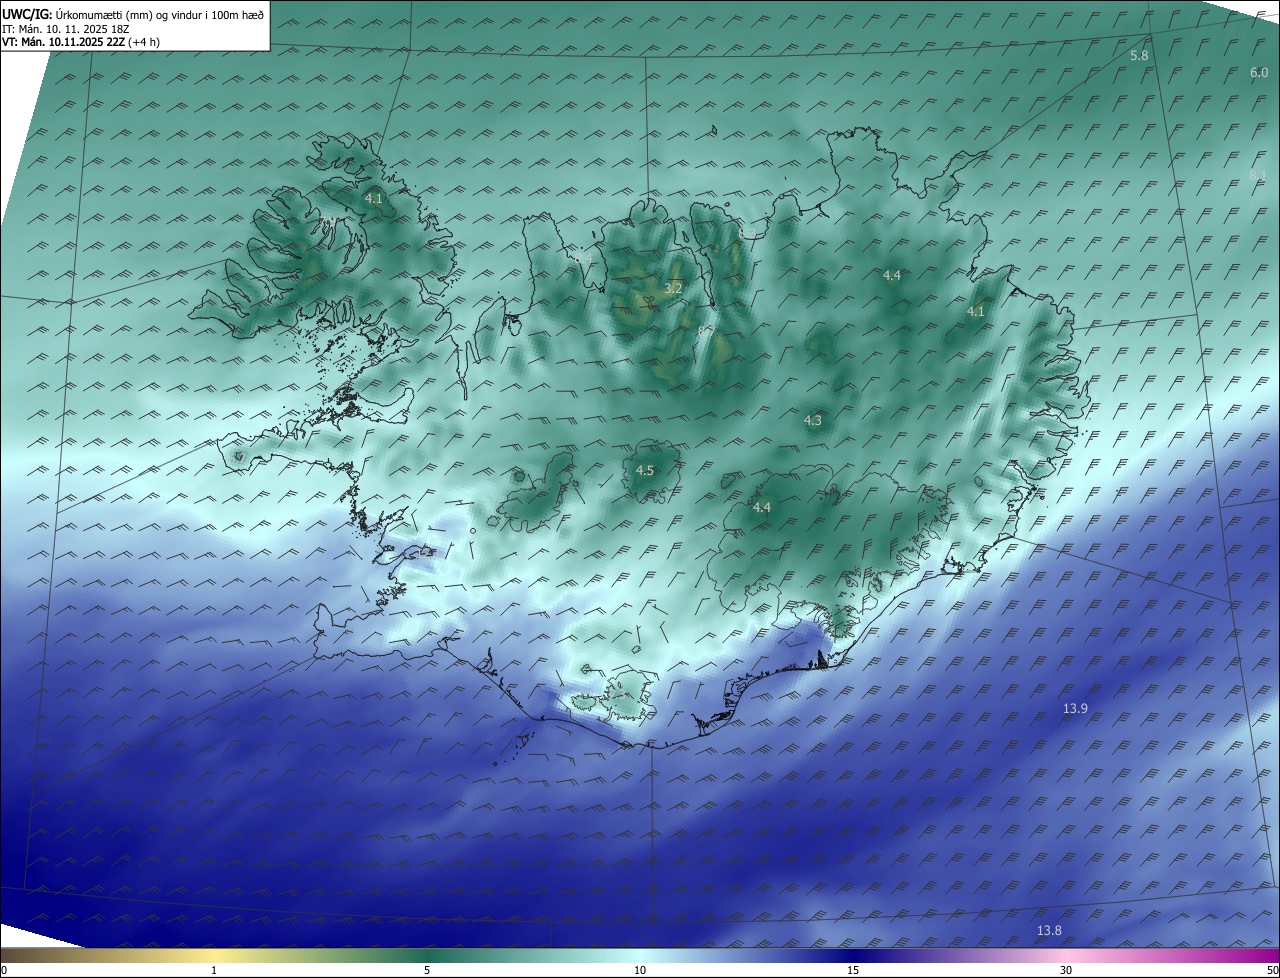The width and height of the screenshot is (1280, 978).
Task: Click the 5 tick label on the color scale
Action: click(427, 970)
